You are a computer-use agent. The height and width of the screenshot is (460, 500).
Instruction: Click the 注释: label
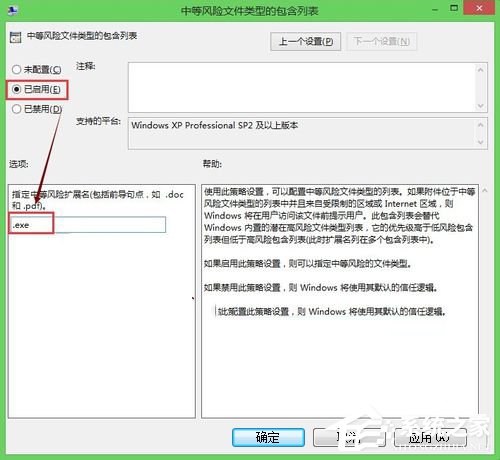pyautogui.click(x=86, y=66)
